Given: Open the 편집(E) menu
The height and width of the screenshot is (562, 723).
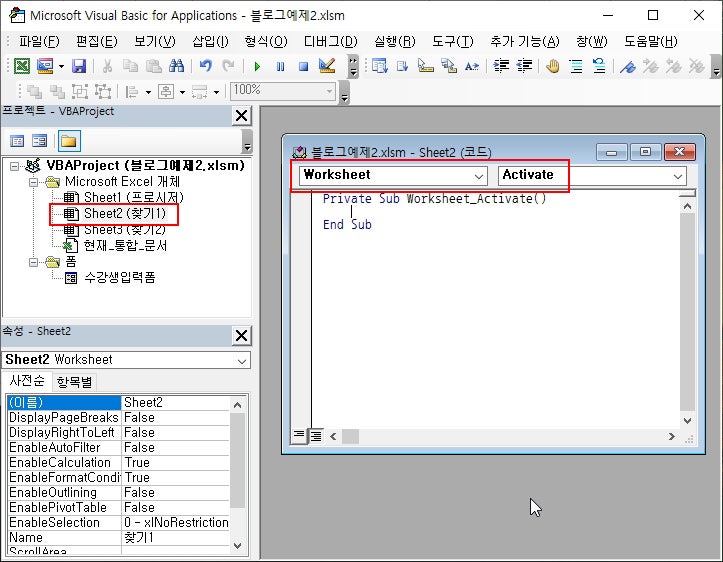Looking at the screenshot, I should coord(97,41).
